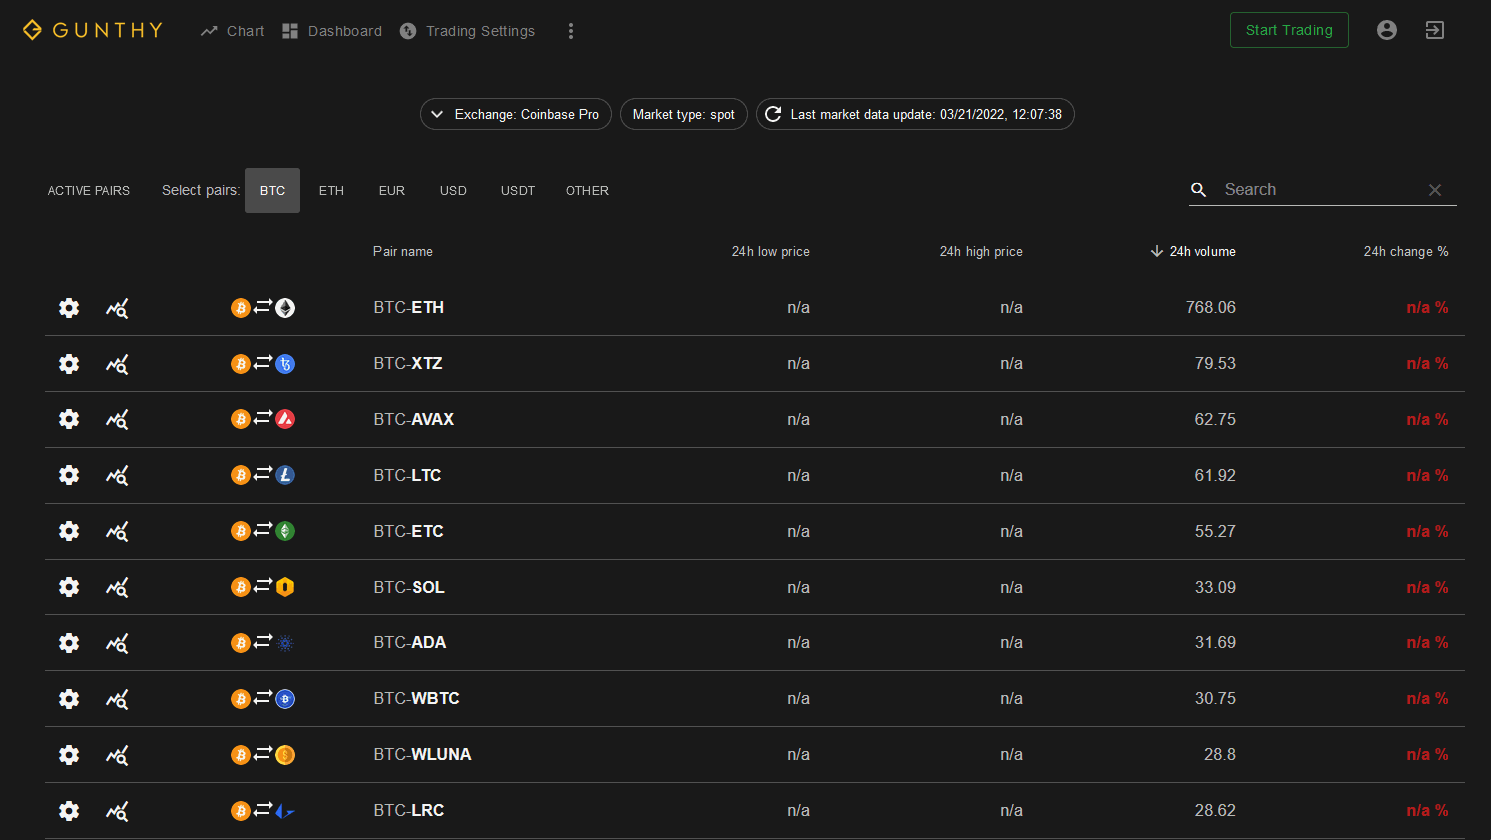
Task: Open the Chart page
Action: [232, 31]
